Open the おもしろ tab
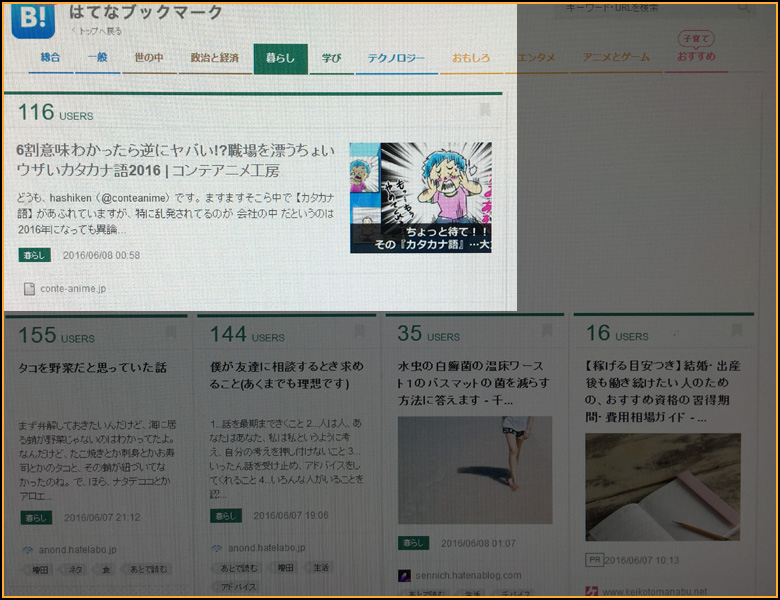The width and height of the screenshot is (780, 600). [471, 58]
